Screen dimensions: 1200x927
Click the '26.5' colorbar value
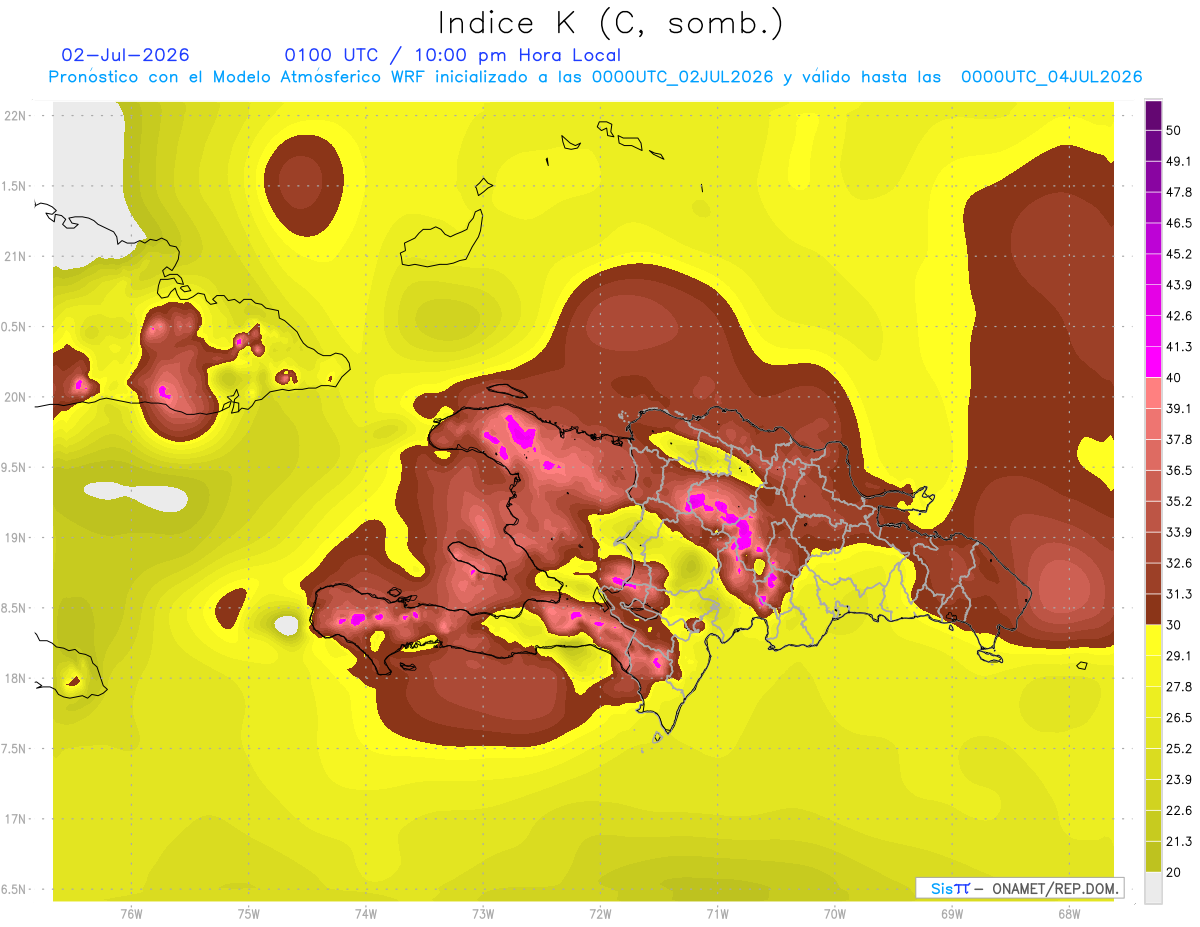coord(1179,718)
